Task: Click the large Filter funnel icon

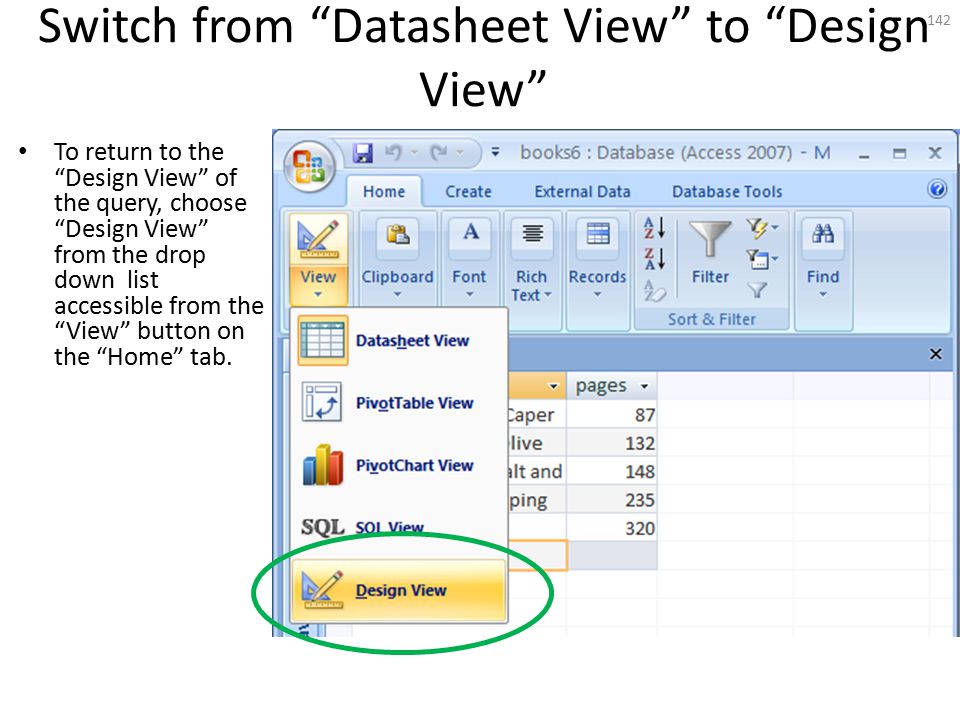Action: pyautogui.click(x=710, y=239)
